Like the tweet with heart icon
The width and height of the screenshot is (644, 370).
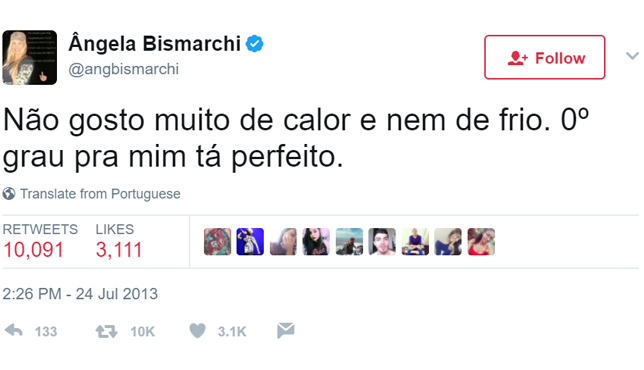(197, 331)
